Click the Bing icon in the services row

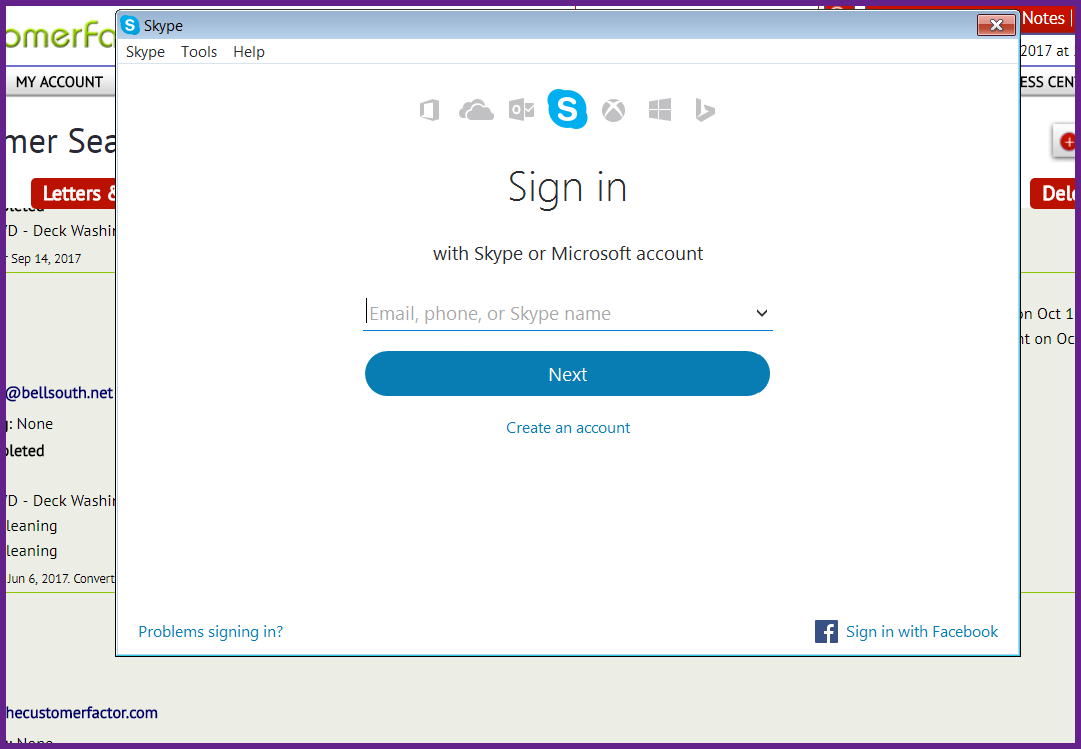(x=705, y=110)
